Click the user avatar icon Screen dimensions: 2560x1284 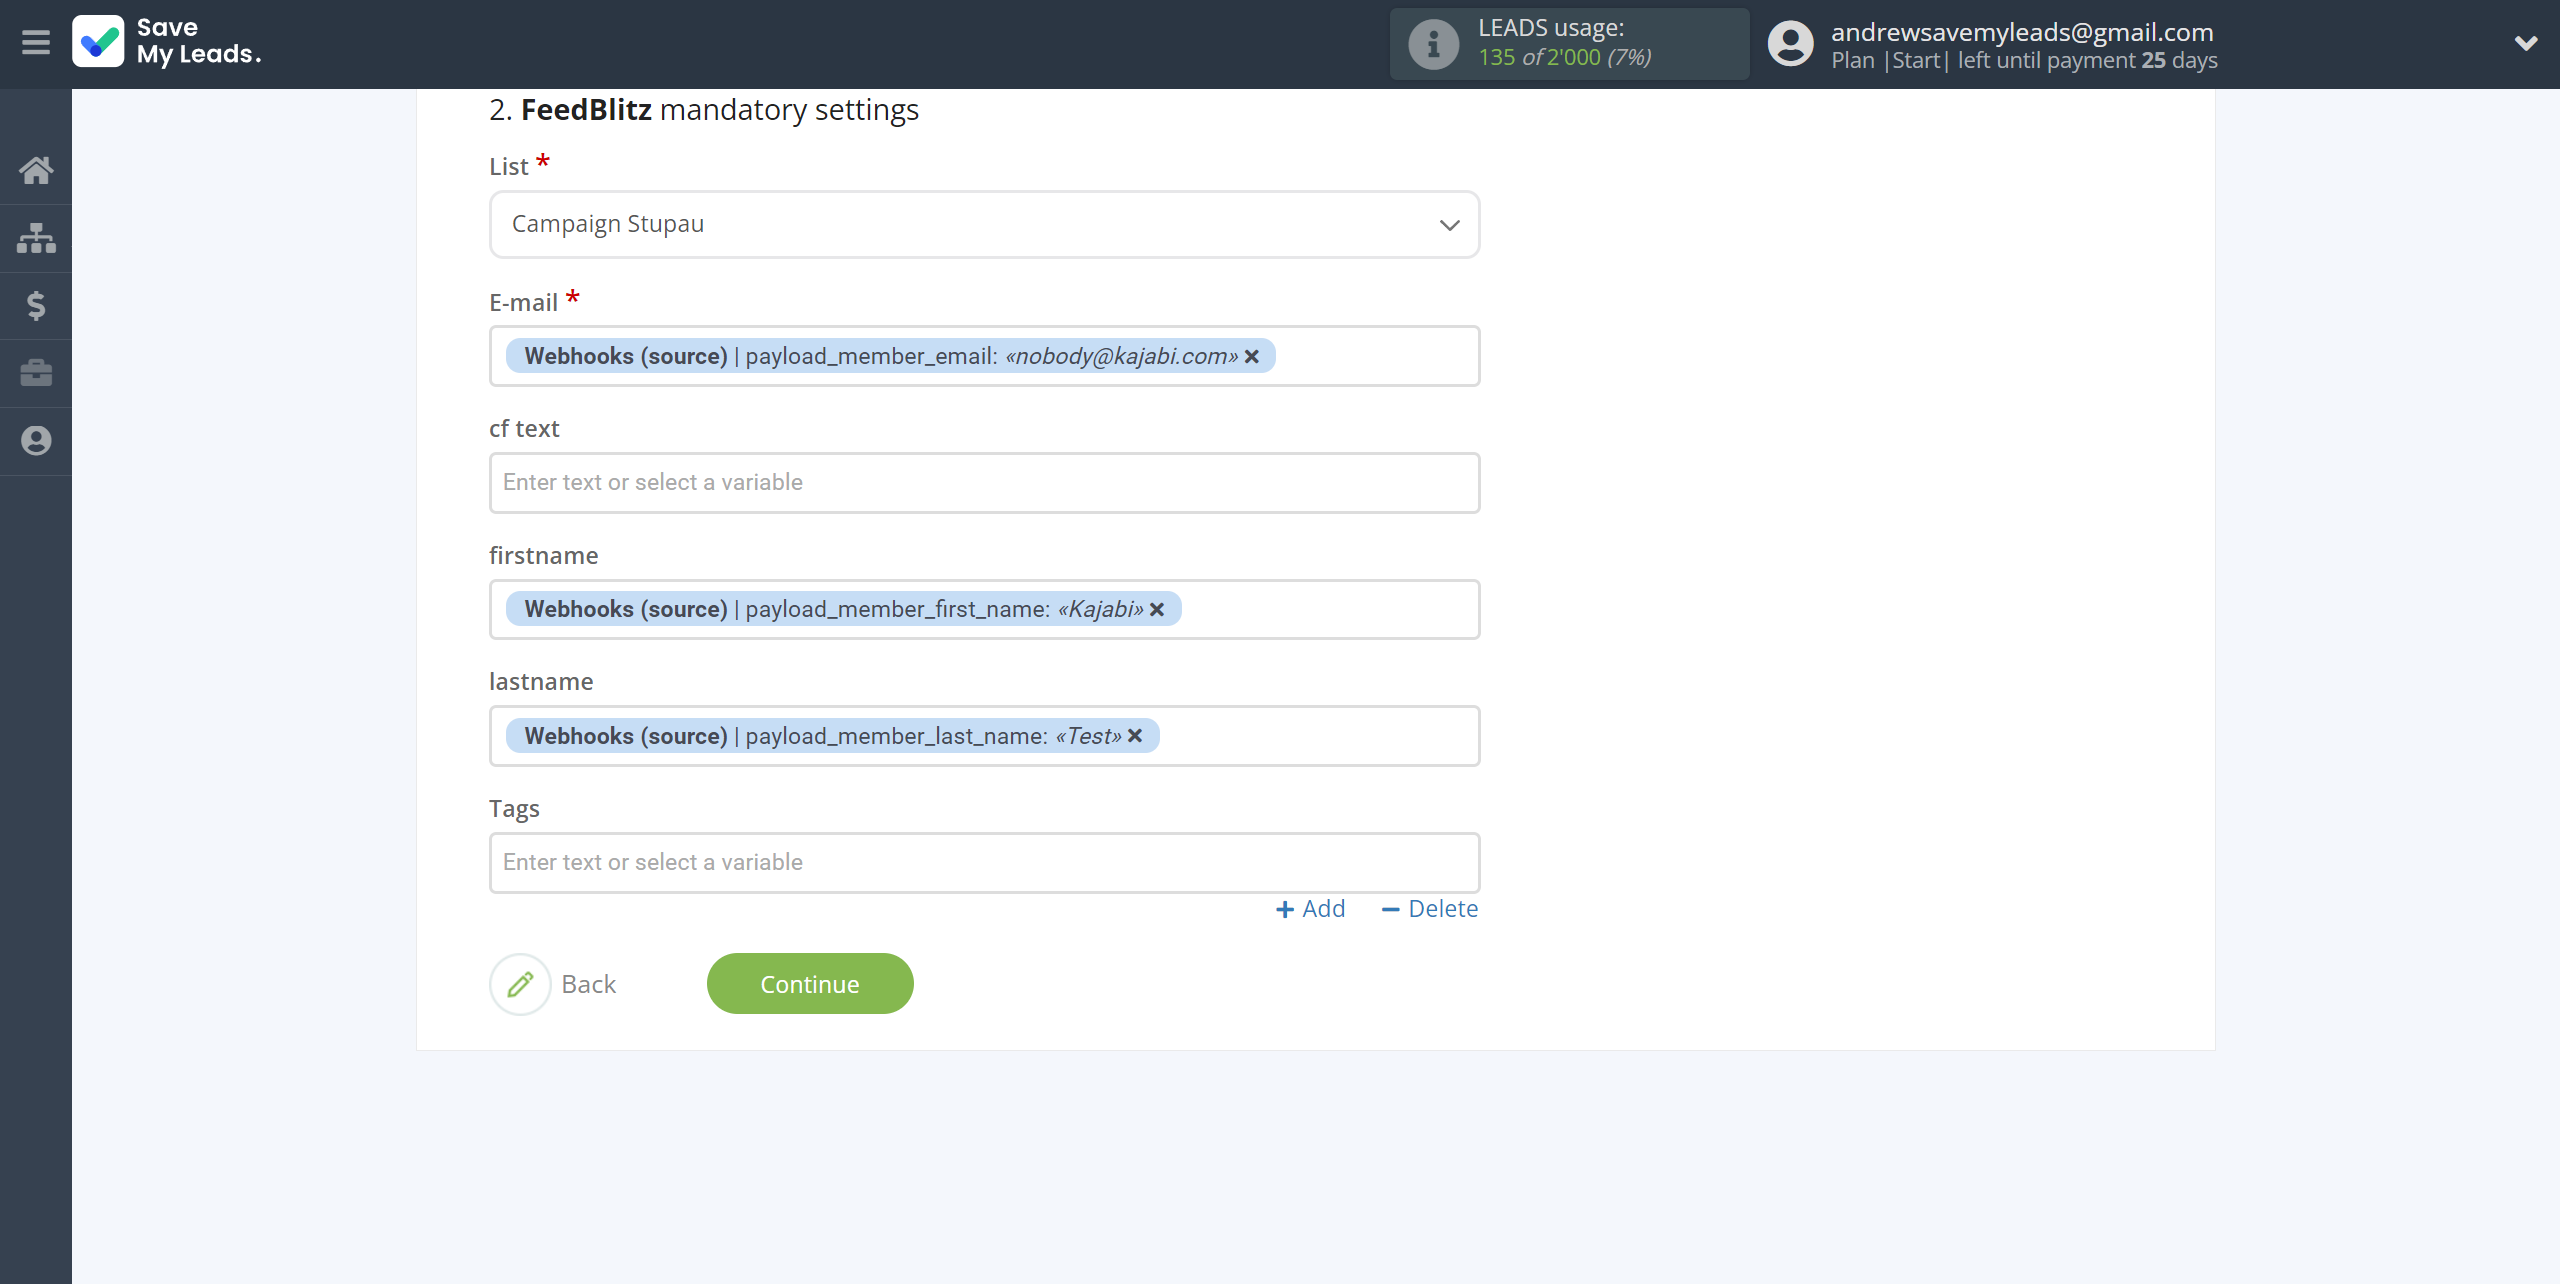click(1791, 44)
